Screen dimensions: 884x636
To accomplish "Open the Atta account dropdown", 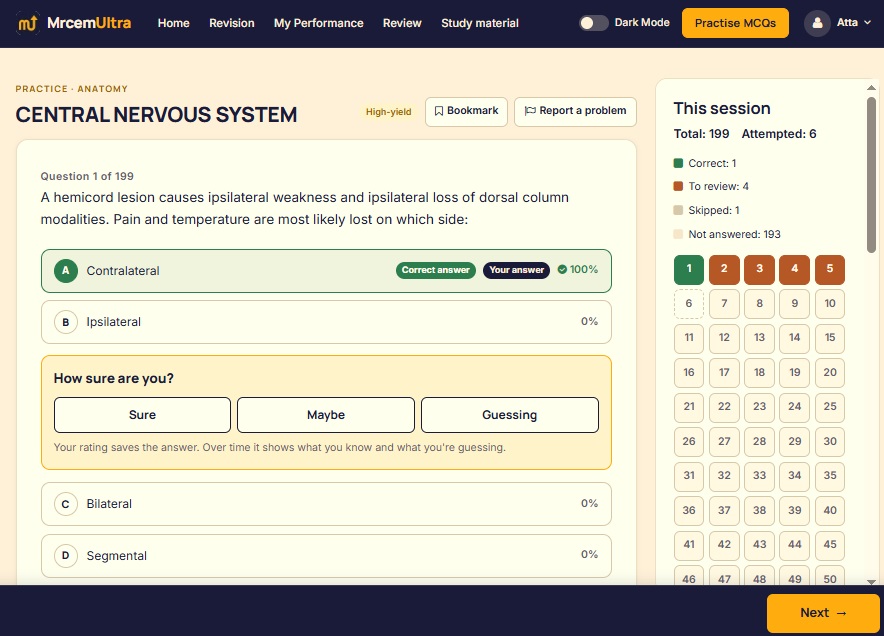I will click(854, 23).
